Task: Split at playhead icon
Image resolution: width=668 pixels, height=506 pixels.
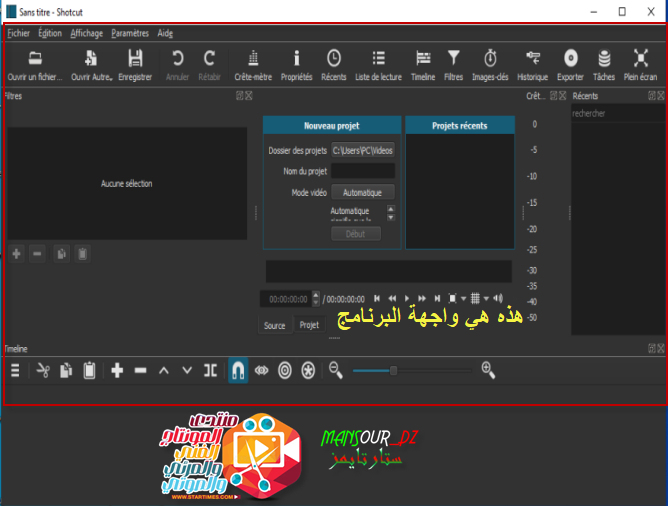Action: (x=210, y=371)
